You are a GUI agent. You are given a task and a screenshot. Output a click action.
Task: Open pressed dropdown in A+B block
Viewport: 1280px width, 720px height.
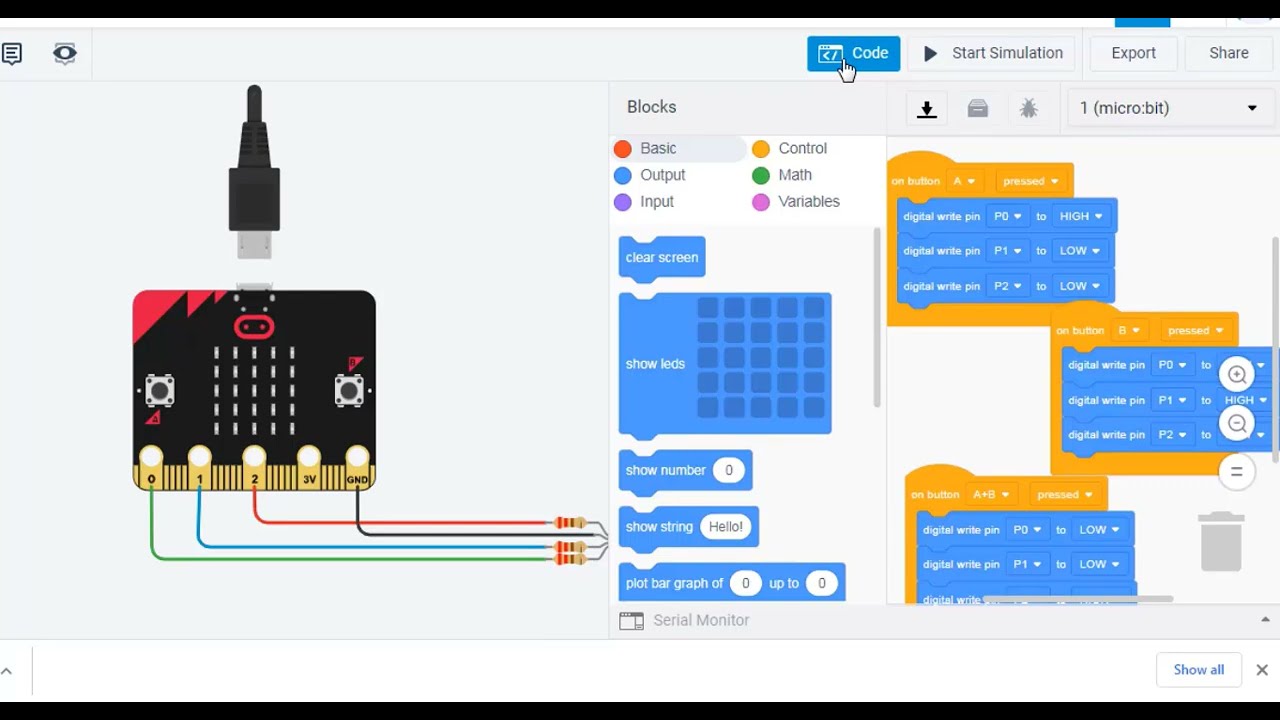coord(1063,495)
